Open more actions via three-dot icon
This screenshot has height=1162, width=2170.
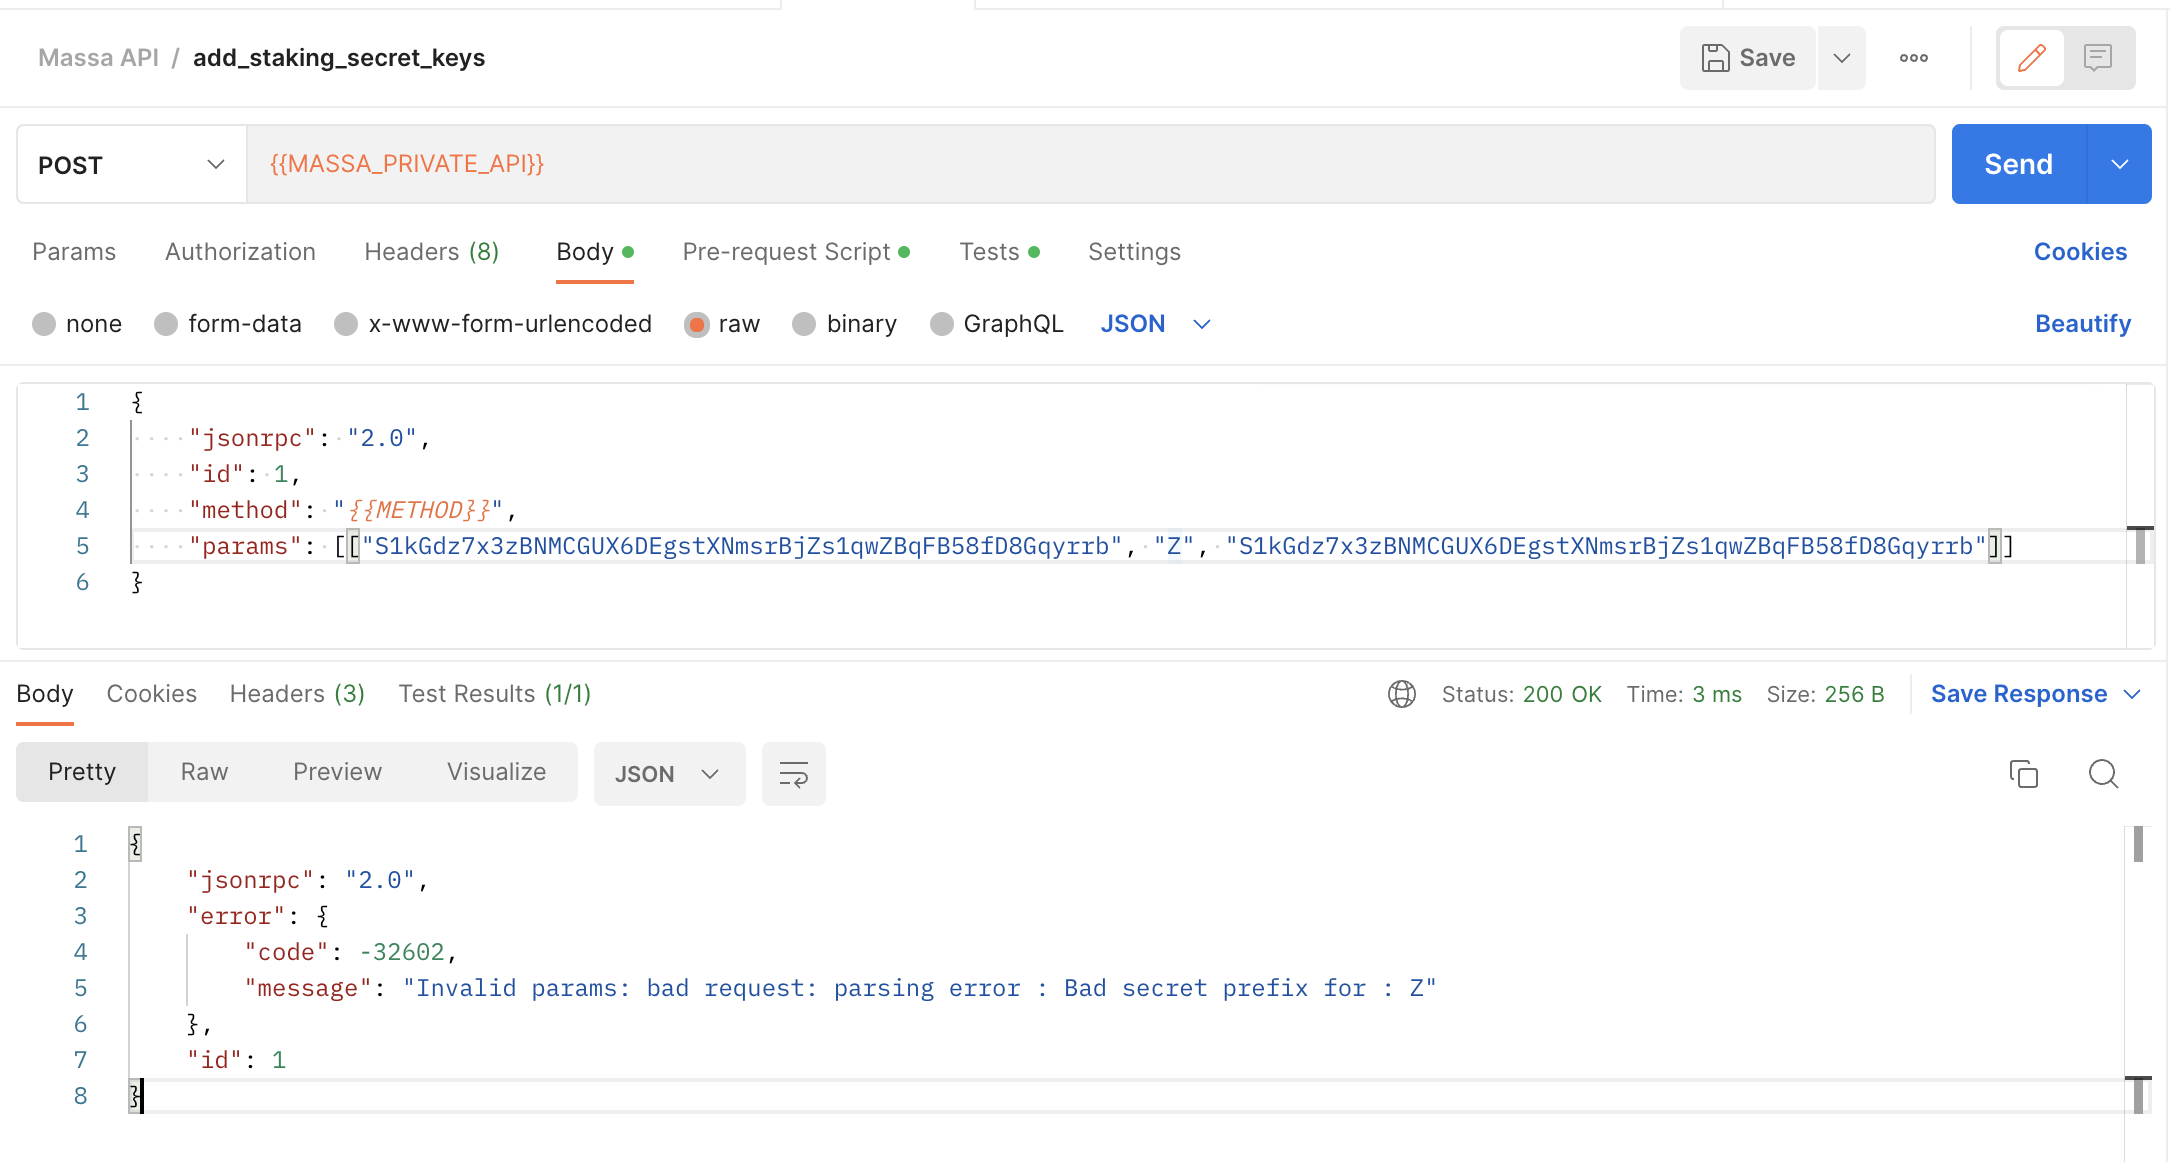[1913, 57]
